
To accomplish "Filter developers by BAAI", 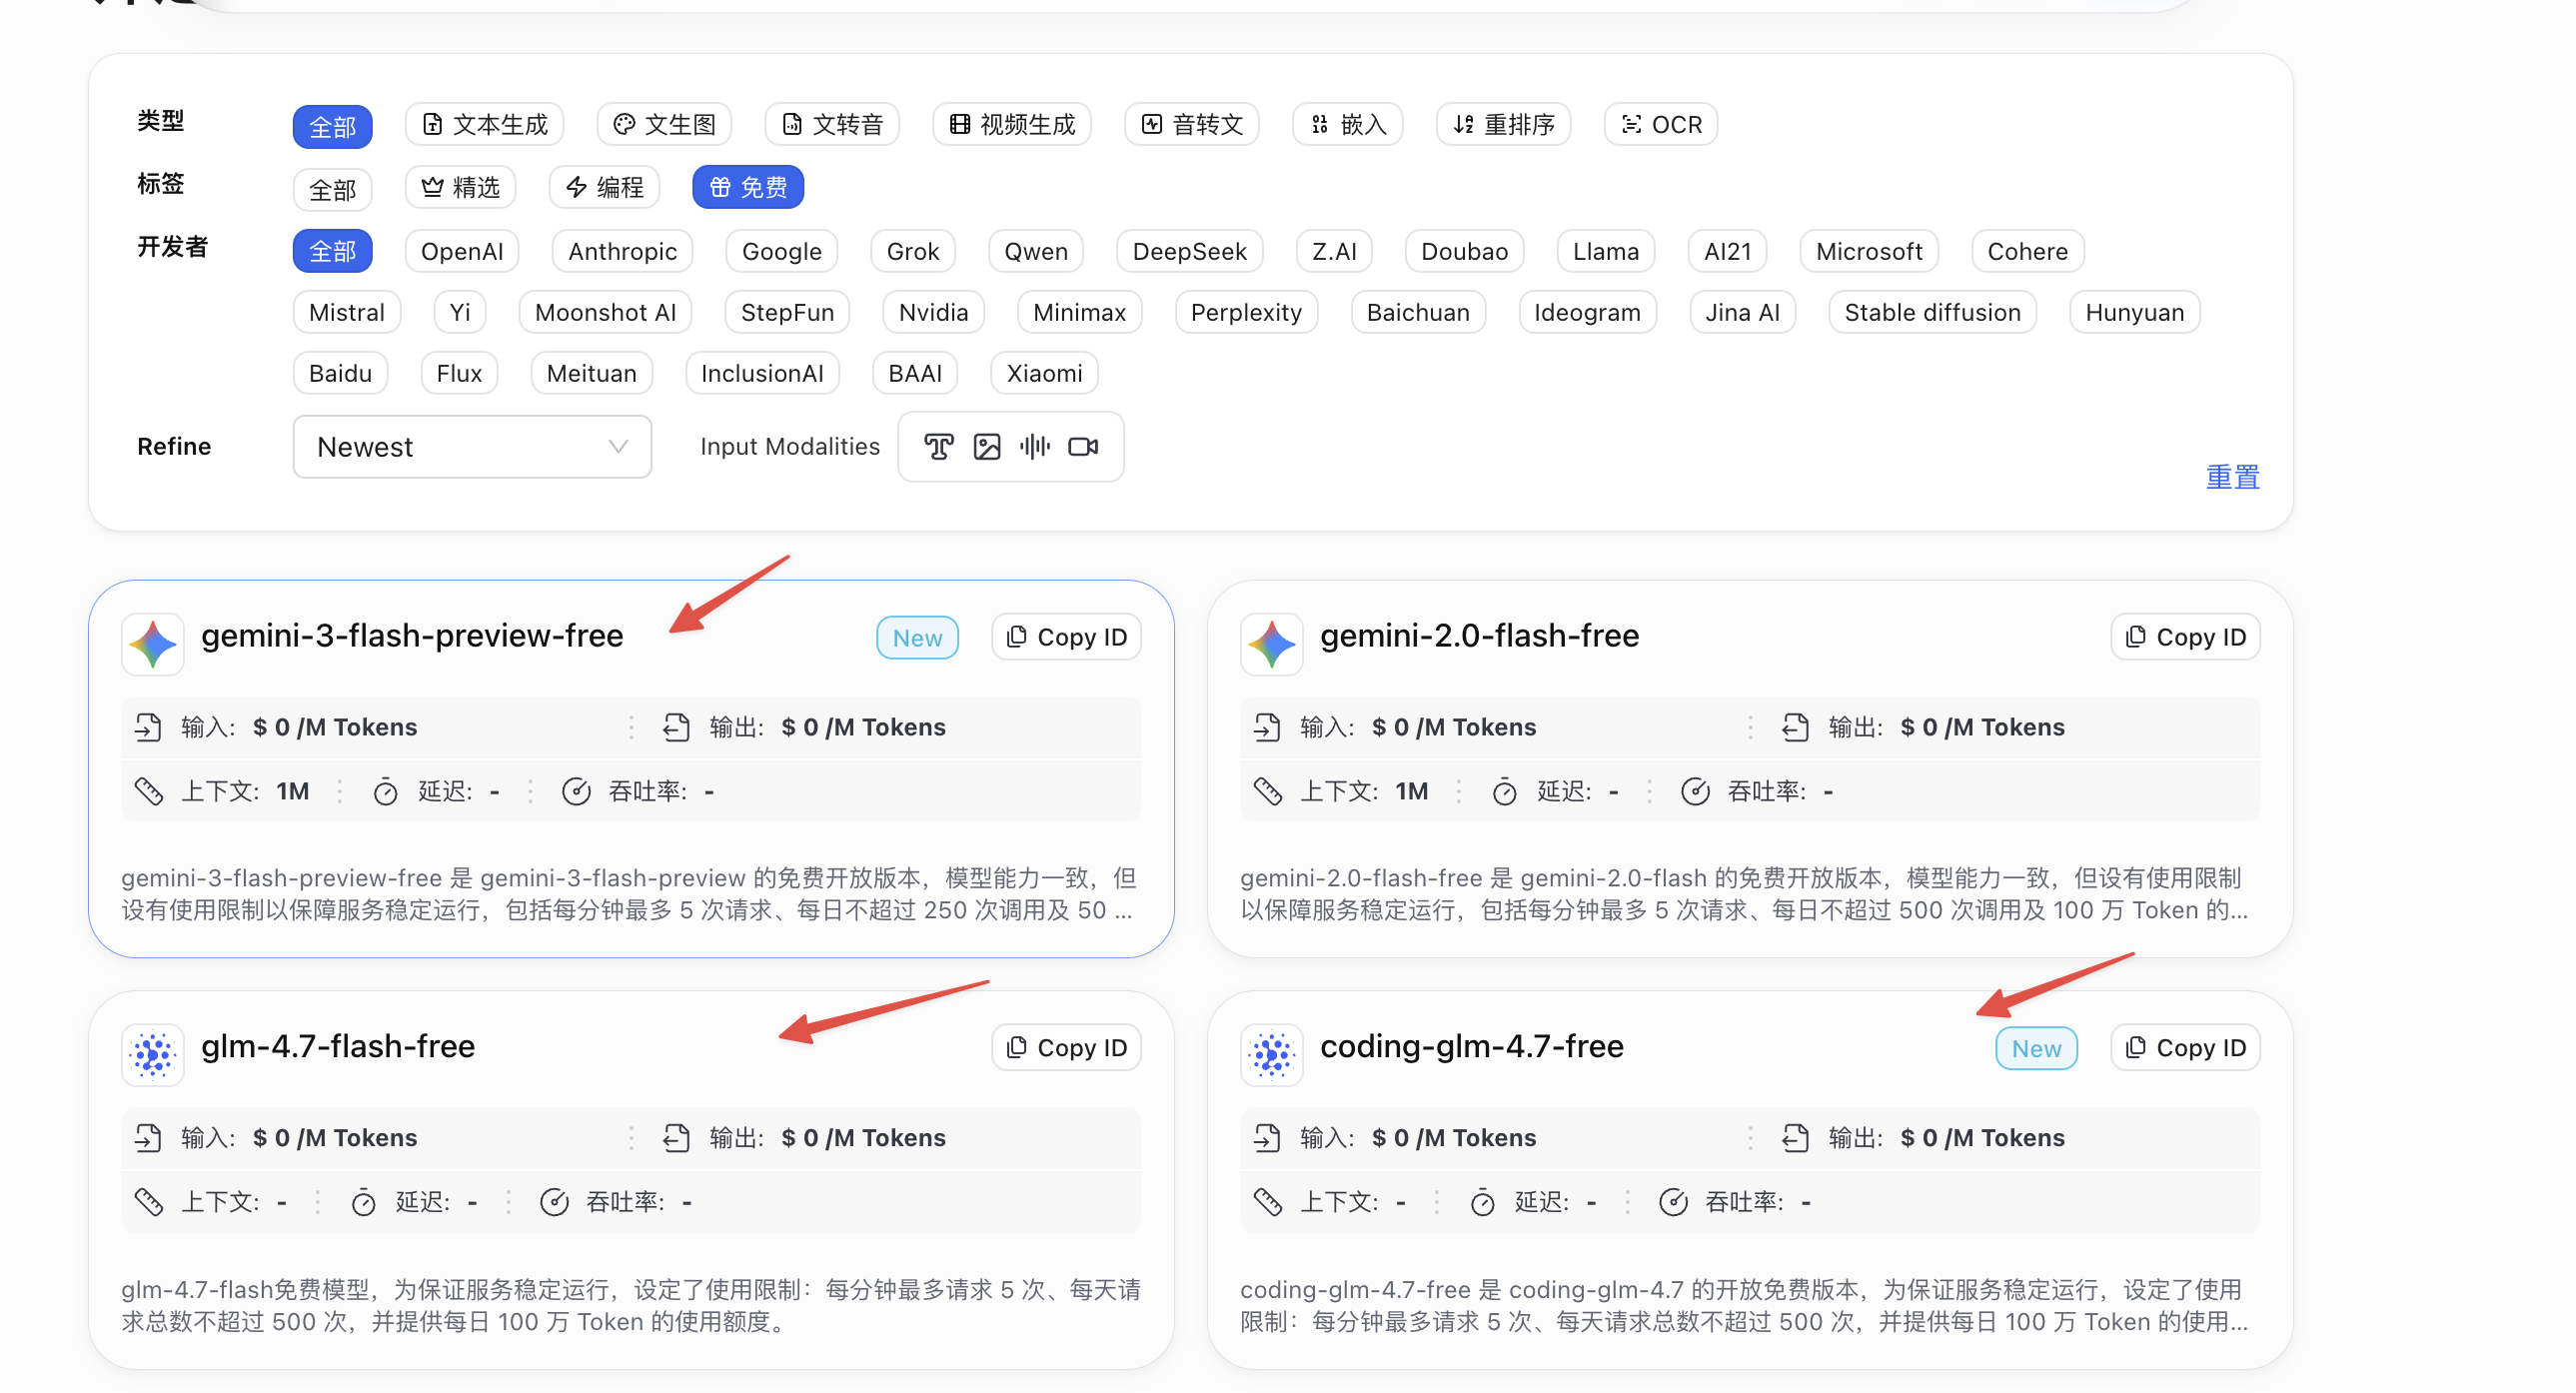I will [x=915, y=373].
